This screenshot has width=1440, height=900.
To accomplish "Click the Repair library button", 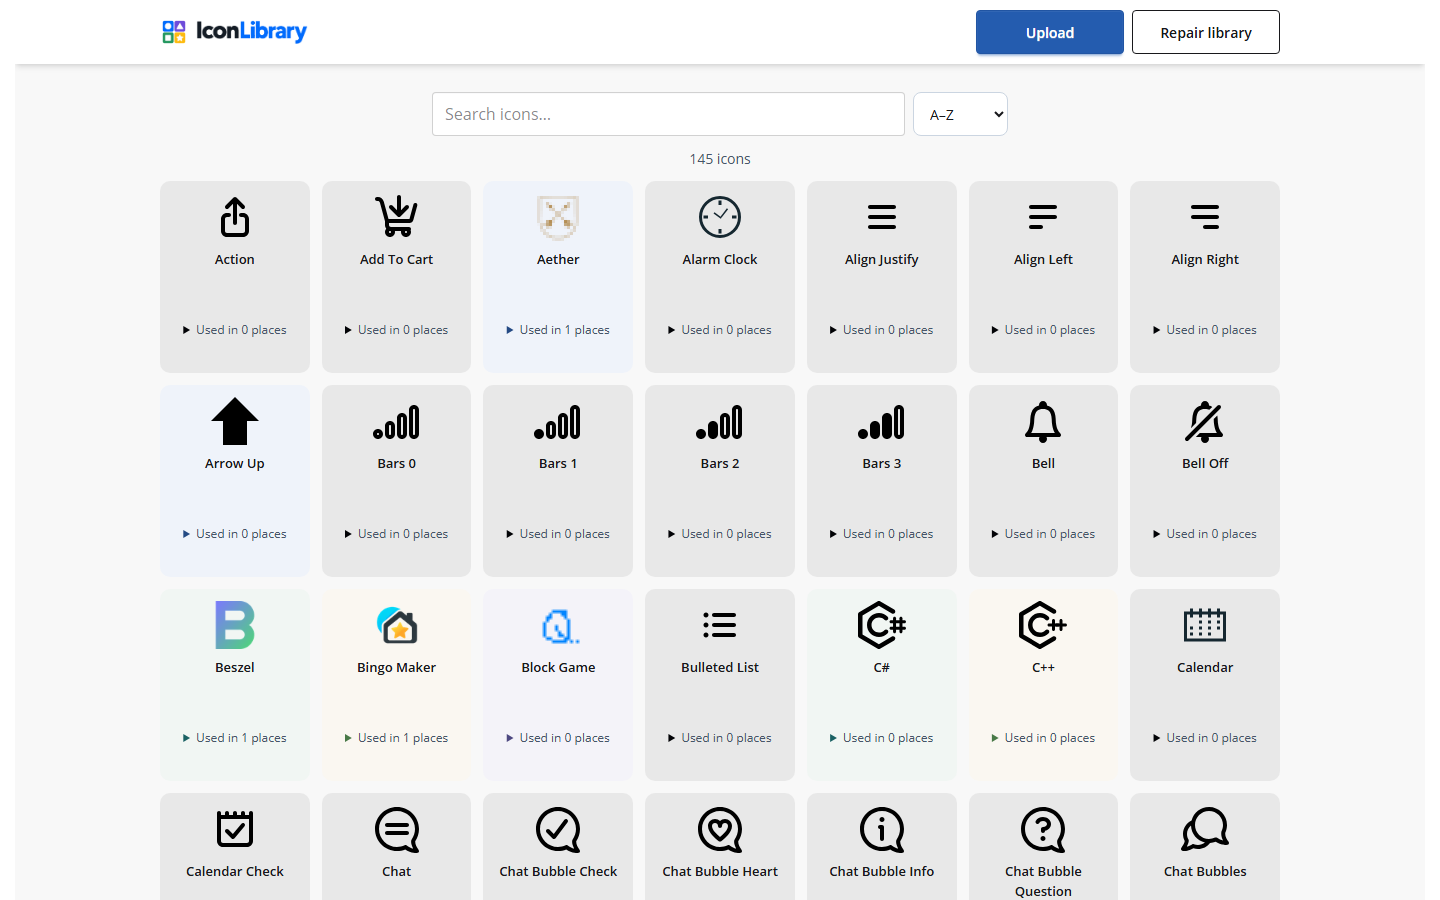I will click(1206, 32).
